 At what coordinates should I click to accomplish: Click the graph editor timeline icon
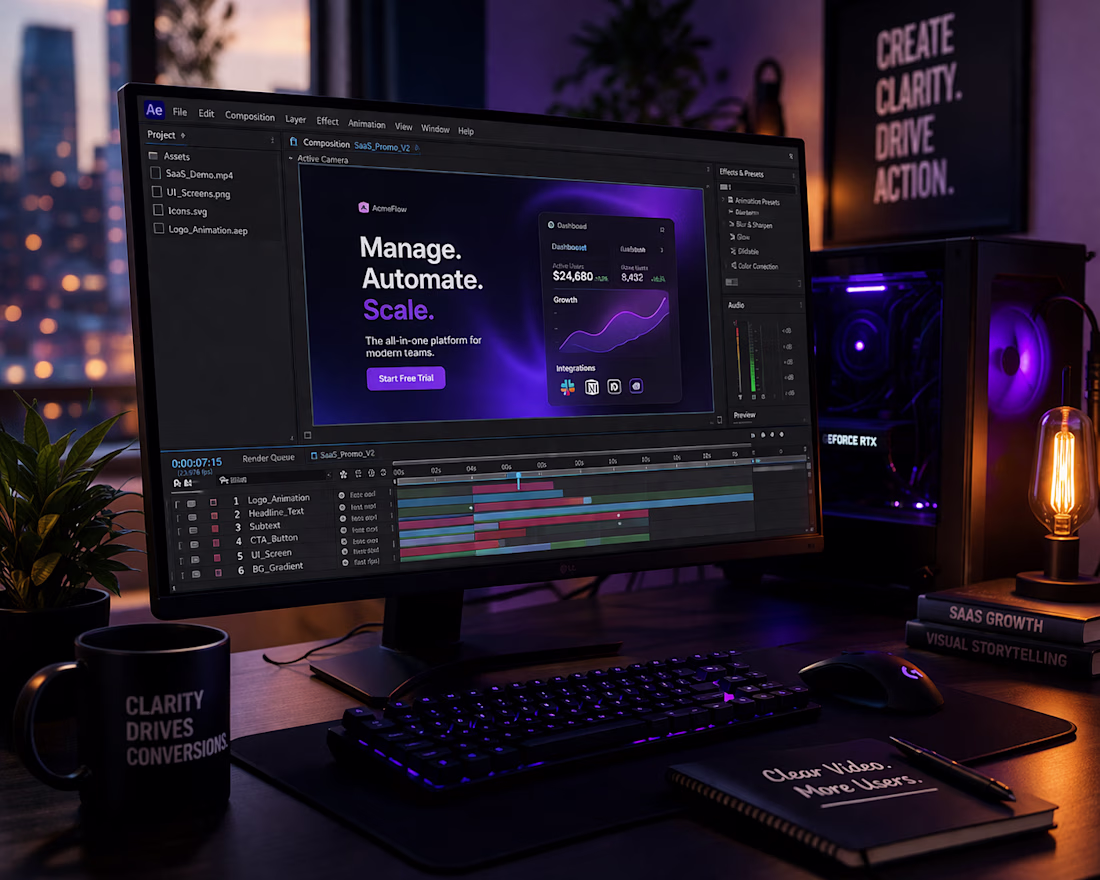(383, 472)
